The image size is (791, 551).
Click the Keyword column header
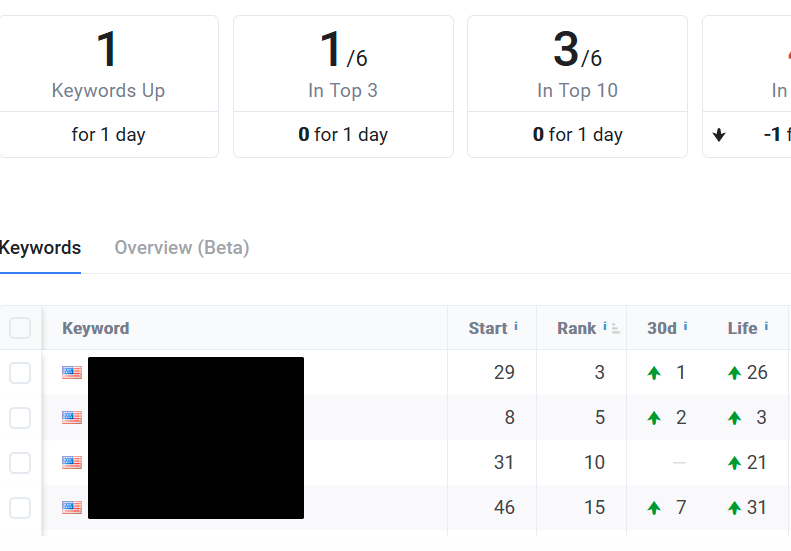coord(96,328)
